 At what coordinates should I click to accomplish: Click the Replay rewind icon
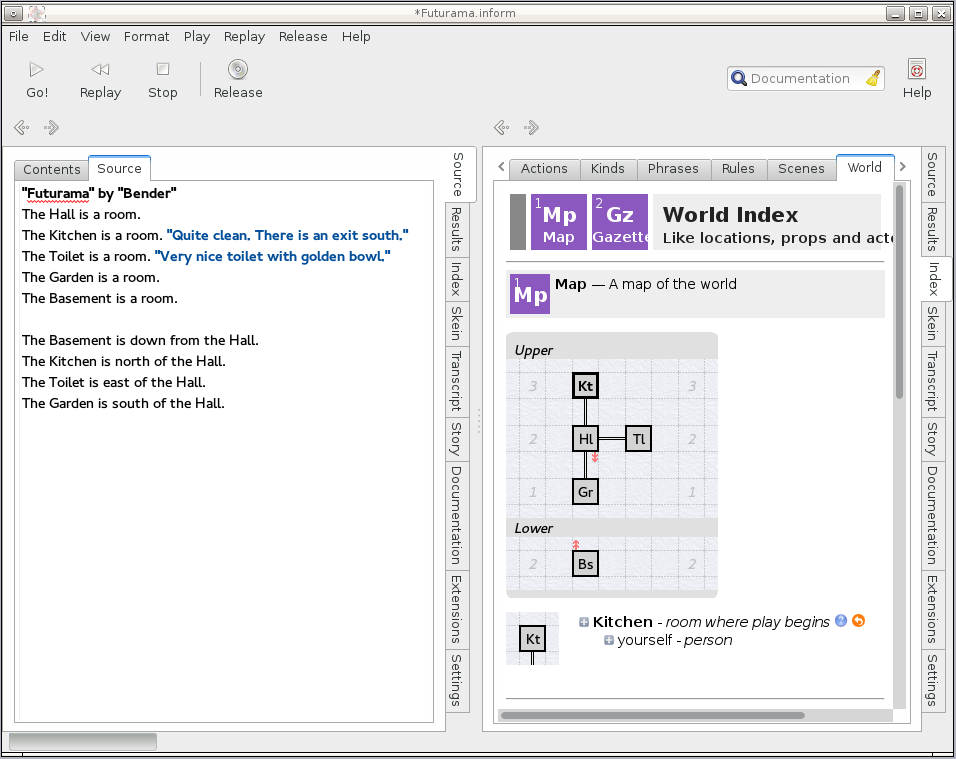pos(100,69)
